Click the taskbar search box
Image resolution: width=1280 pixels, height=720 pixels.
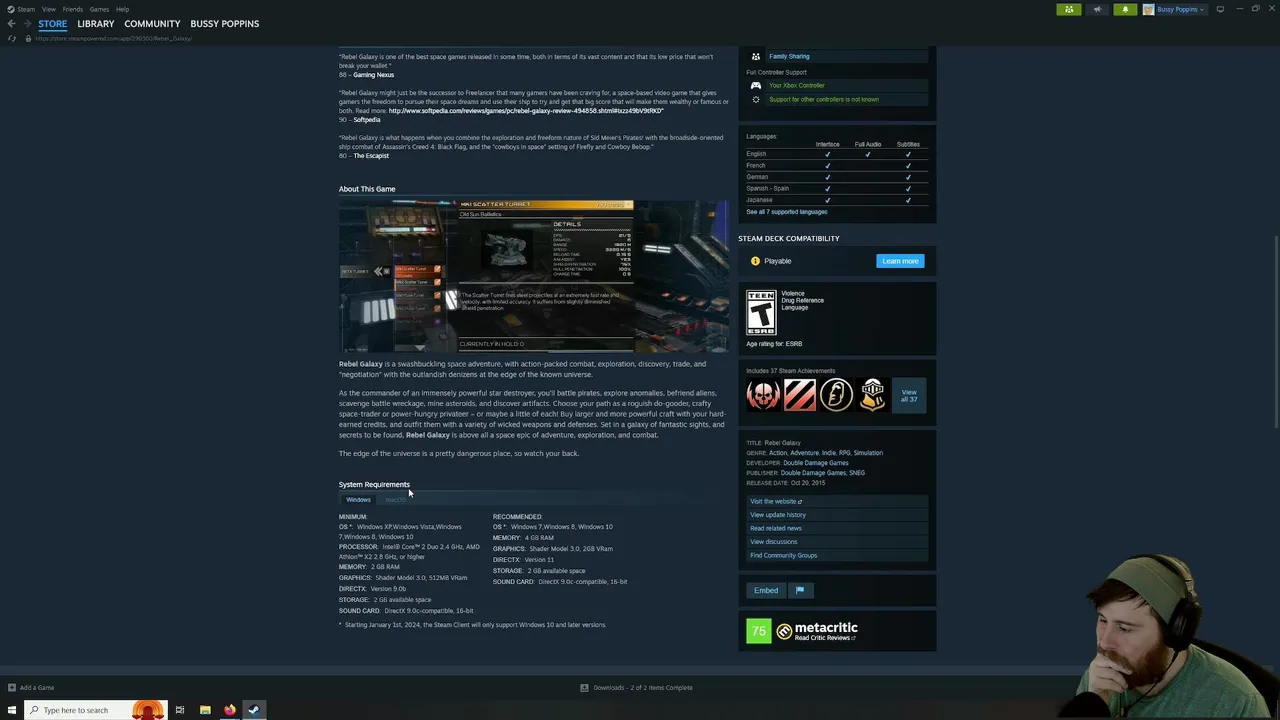95,710
